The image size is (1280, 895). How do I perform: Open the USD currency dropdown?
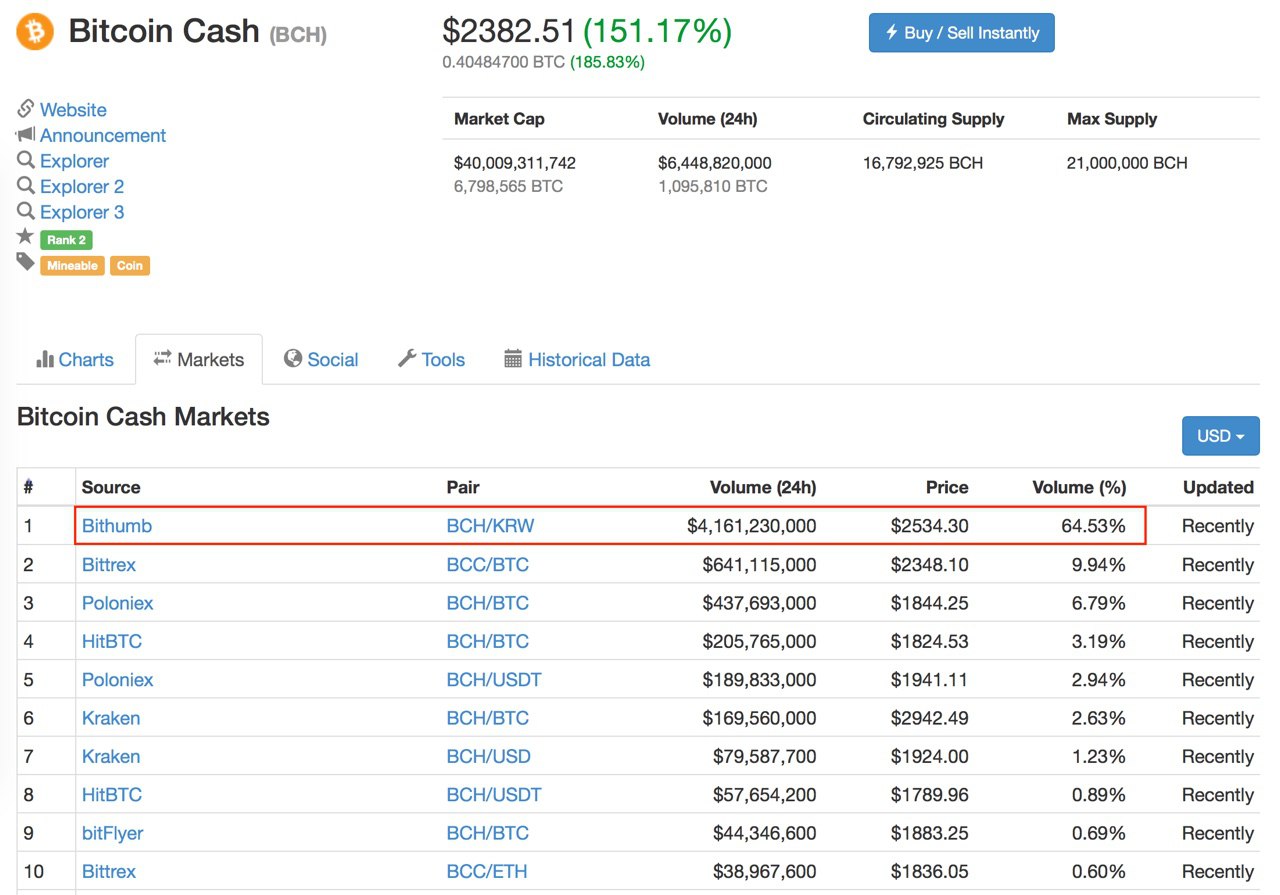(x=1220, y=436)
